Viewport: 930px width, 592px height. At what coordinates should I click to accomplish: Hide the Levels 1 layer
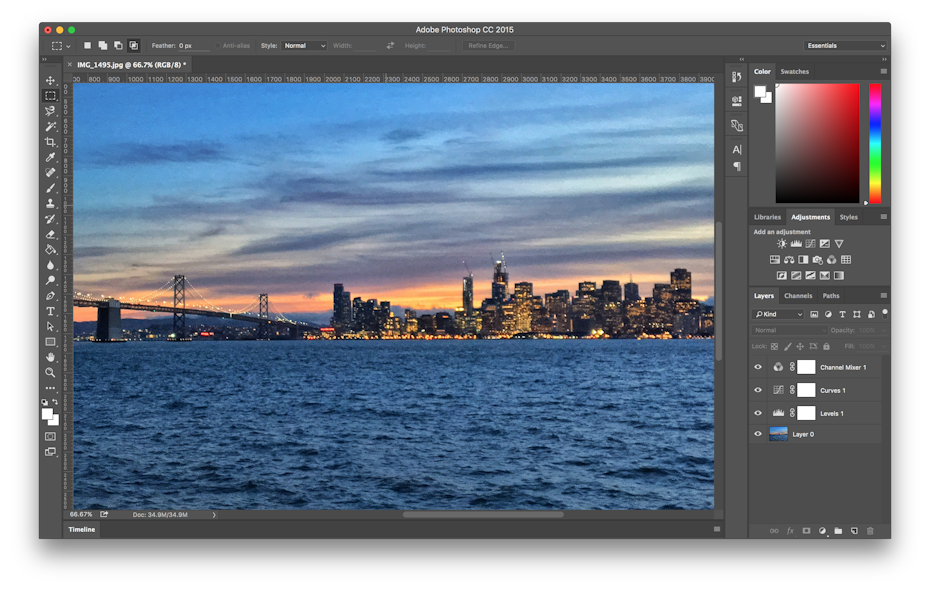[x=758, y=413]
